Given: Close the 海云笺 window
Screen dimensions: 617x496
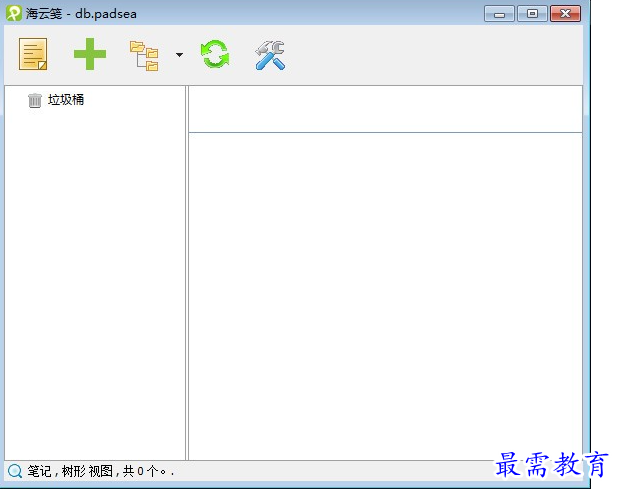Looking at the screenshot, I should (x=565, y=14).
